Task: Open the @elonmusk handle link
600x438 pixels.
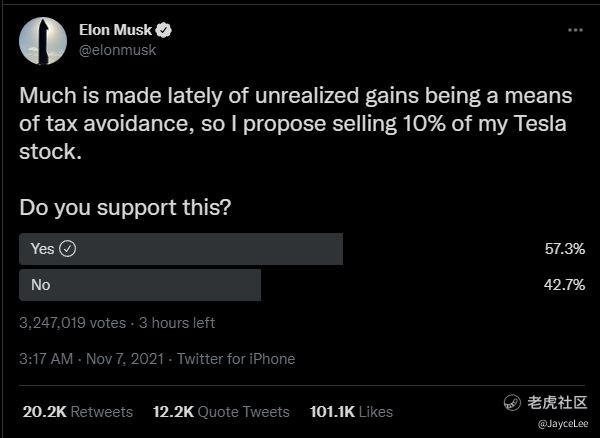Action: click(x=117, y=50)
